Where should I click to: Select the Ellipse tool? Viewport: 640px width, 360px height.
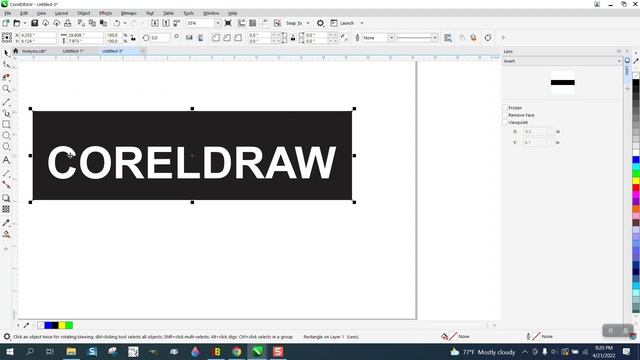click(x=6, y=136)
